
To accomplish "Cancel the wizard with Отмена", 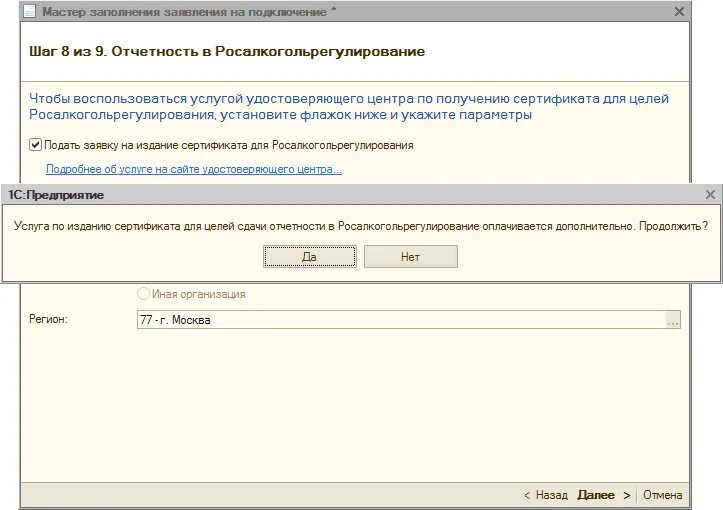I will click(x=663, y=495).
